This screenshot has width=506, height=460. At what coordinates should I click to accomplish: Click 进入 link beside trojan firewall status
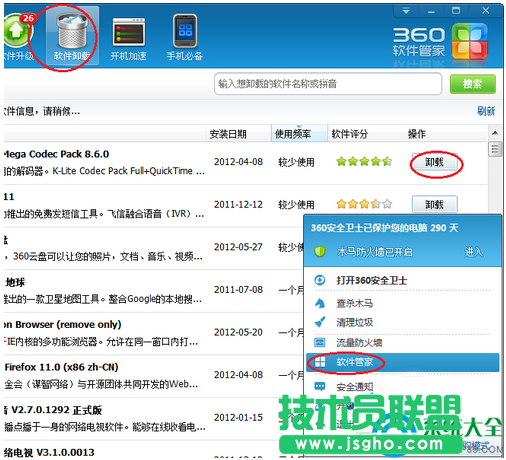(x=473, y=252)
